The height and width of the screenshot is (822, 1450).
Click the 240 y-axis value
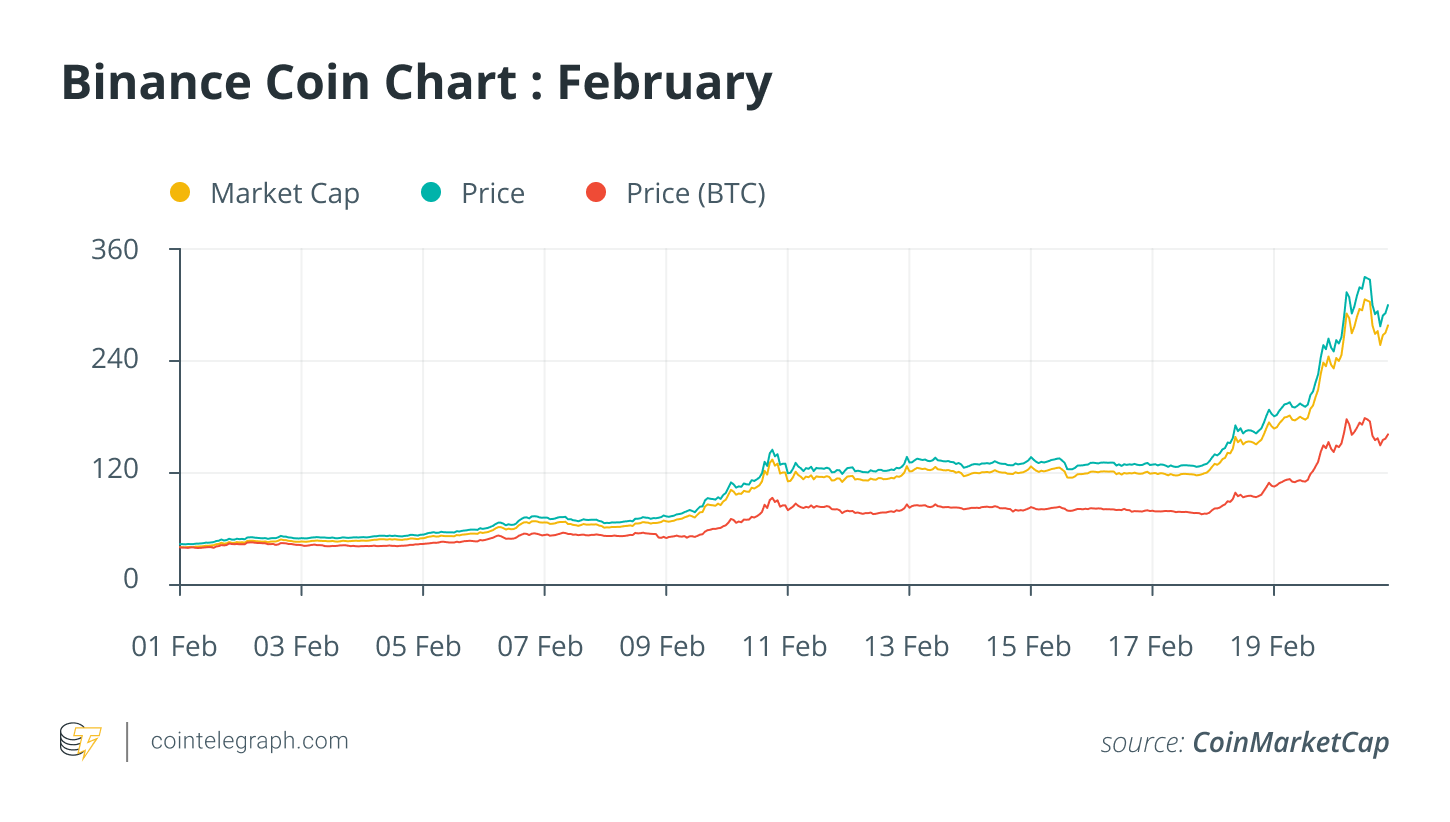click(115, 360)
